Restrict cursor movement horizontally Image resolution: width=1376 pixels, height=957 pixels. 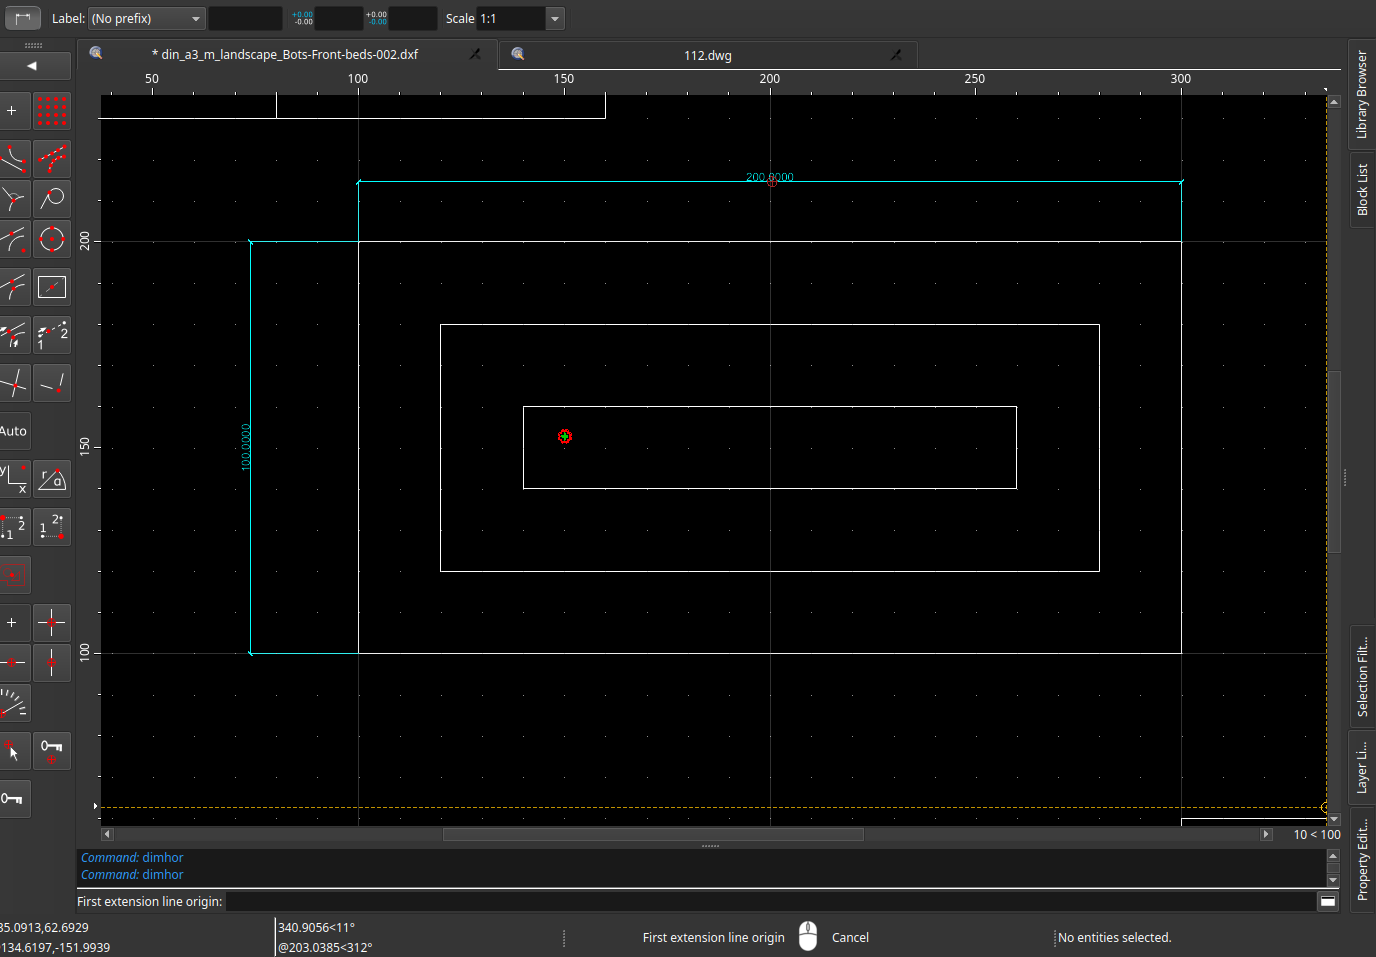(x=12, y=663)
